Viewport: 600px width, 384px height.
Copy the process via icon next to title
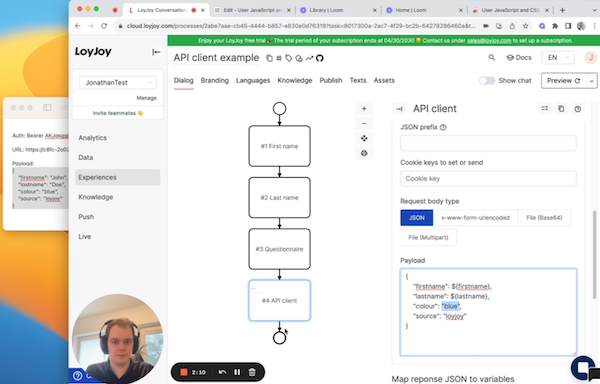pos(269,58)
